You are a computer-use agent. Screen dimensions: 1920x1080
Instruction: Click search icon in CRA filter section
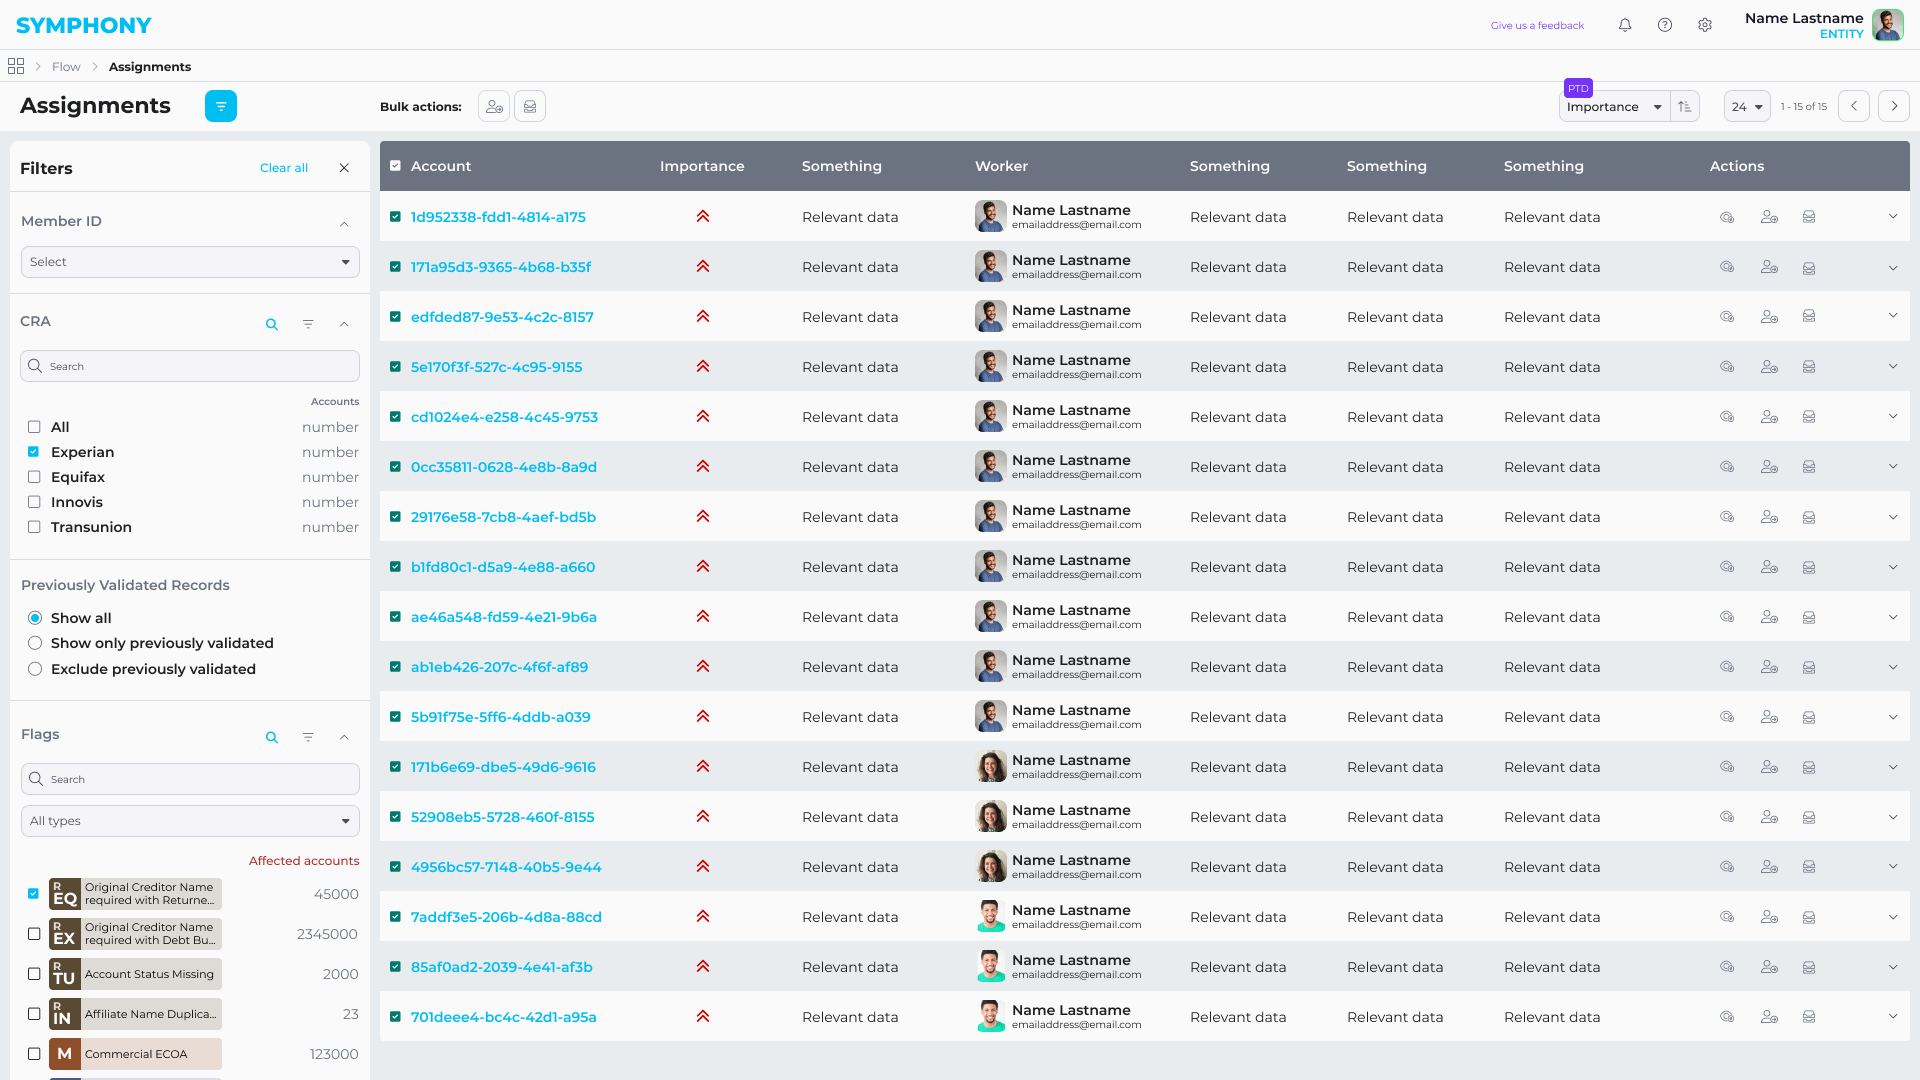[272, 324]
